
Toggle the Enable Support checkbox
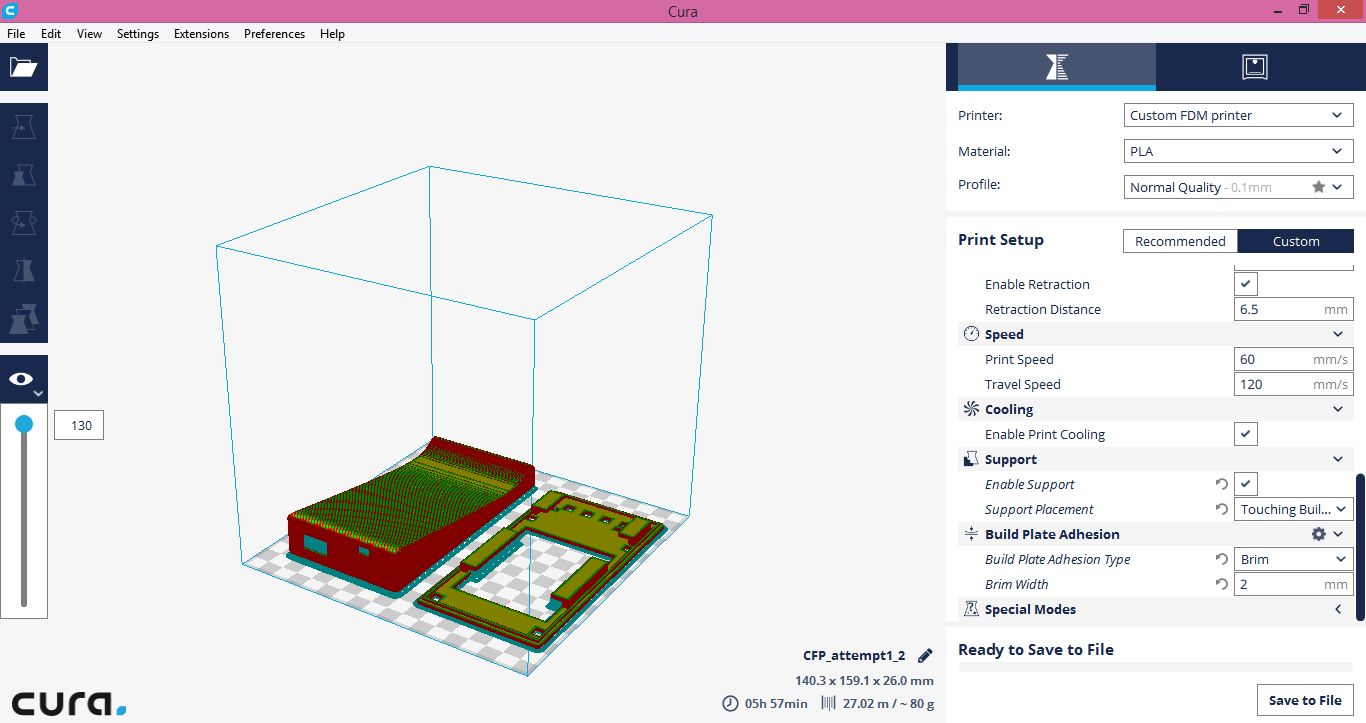(1245, 484)
